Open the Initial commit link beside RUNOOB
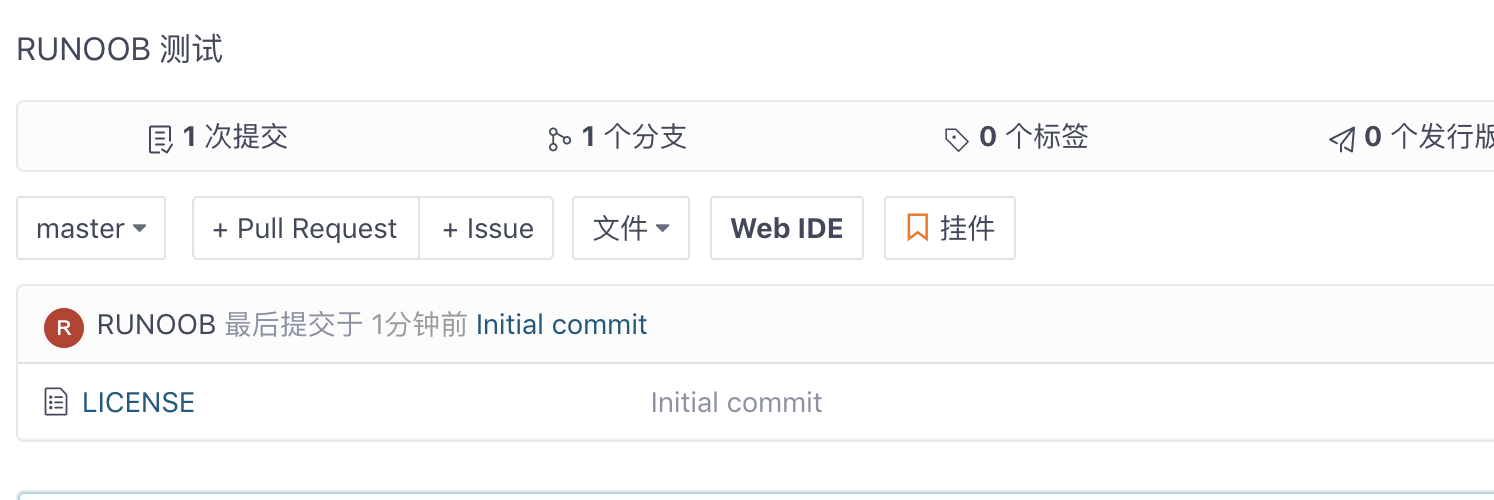 tap(561, 325)
